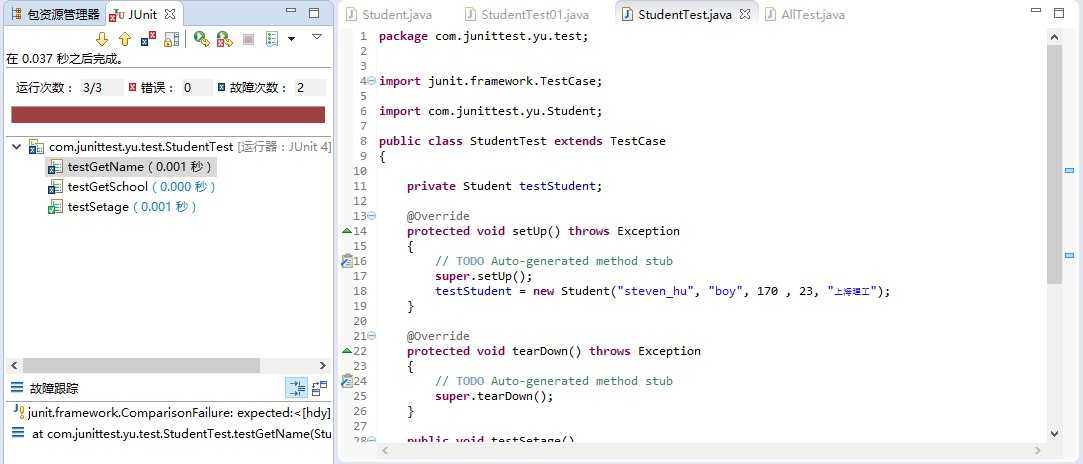
Task: Minimize the editor area
Action: 1036,10
